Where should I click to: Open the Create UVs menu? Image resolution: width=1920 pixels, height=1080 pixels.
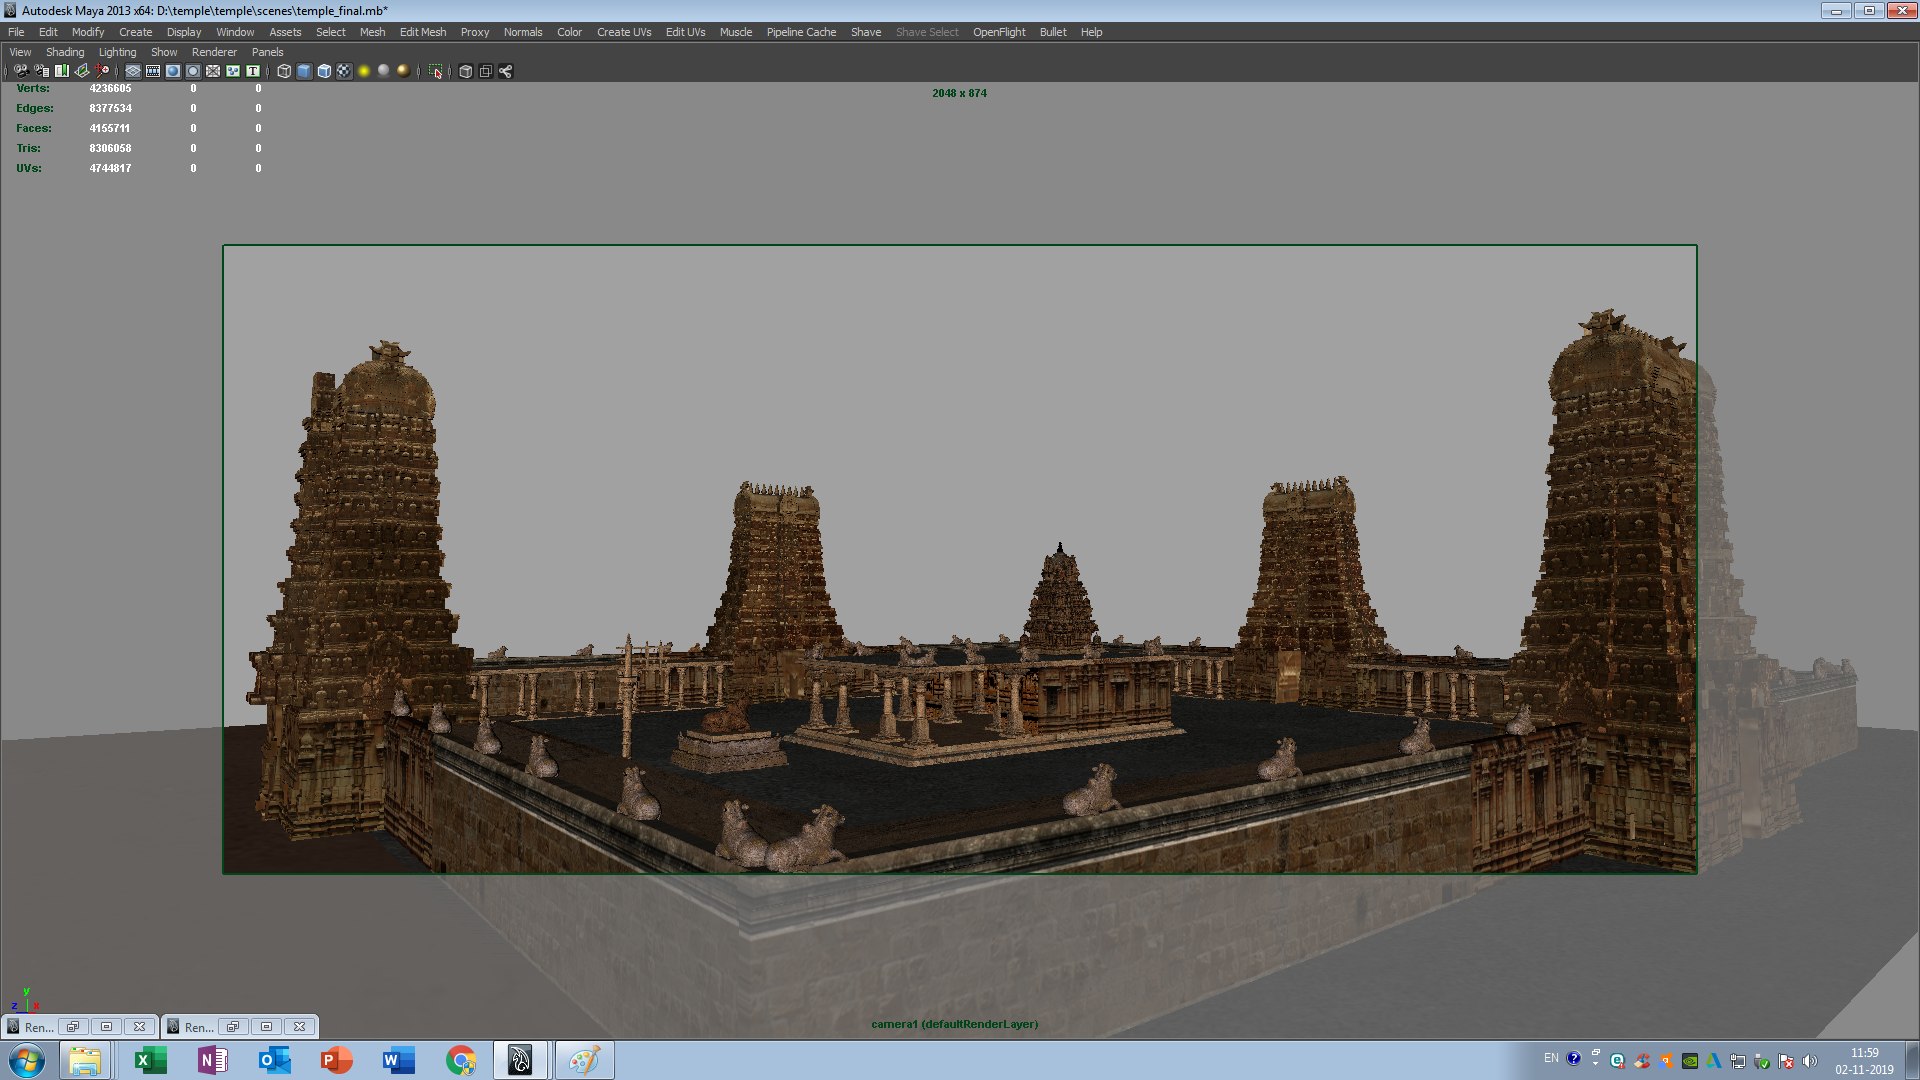click(624, 32)
